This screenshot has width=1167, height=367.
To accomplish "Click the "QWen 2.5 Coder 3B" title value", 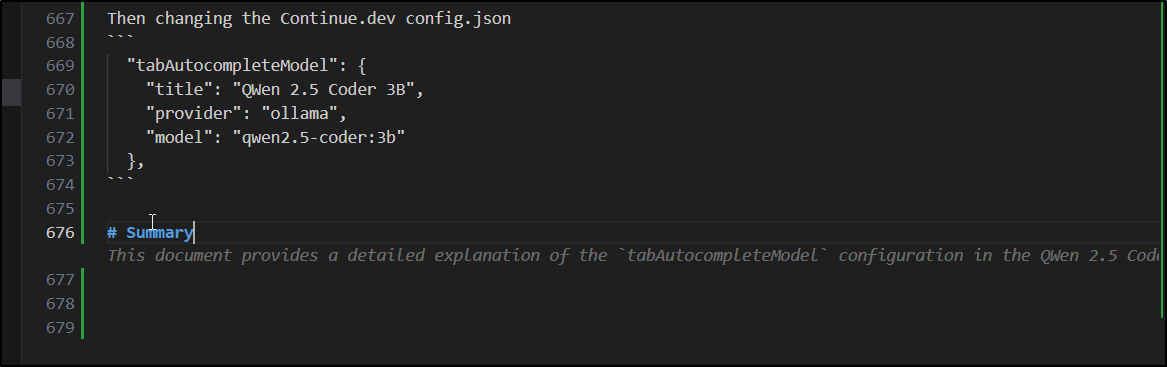I will 328,90.
